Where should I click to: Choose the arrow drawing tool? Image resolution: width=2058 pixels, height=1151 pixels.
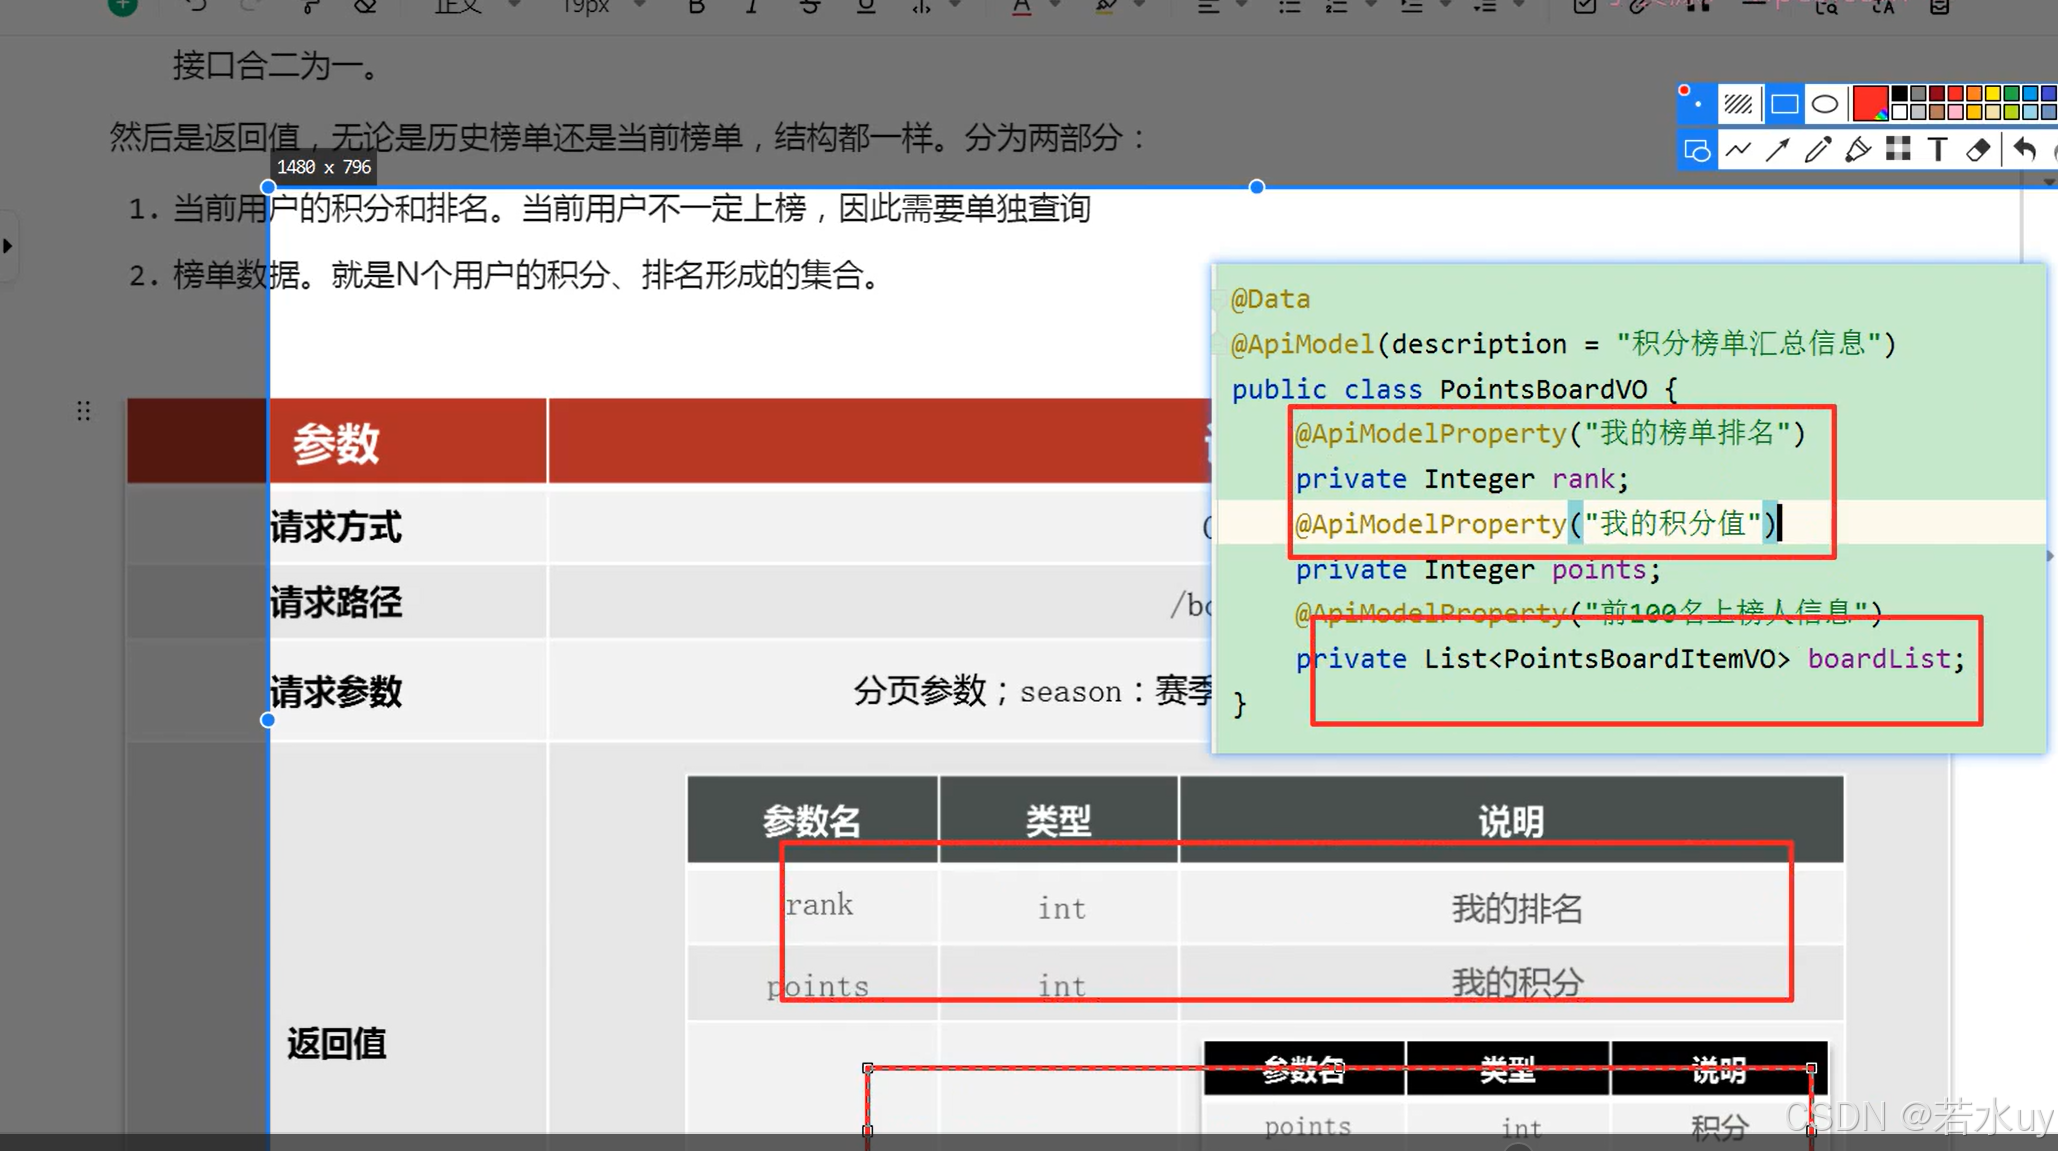click(x=1777, y=151)
